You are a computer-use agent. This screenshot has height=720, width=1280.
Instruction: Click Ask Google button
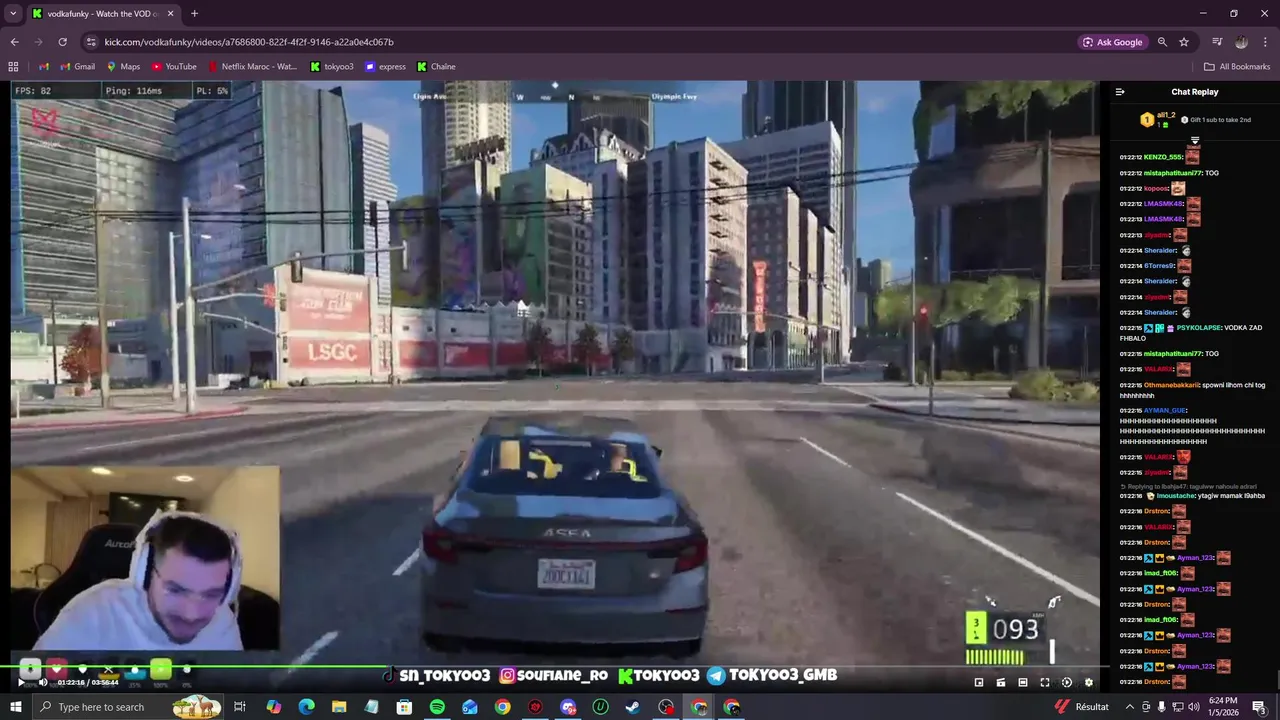[x=1112, y=42]
